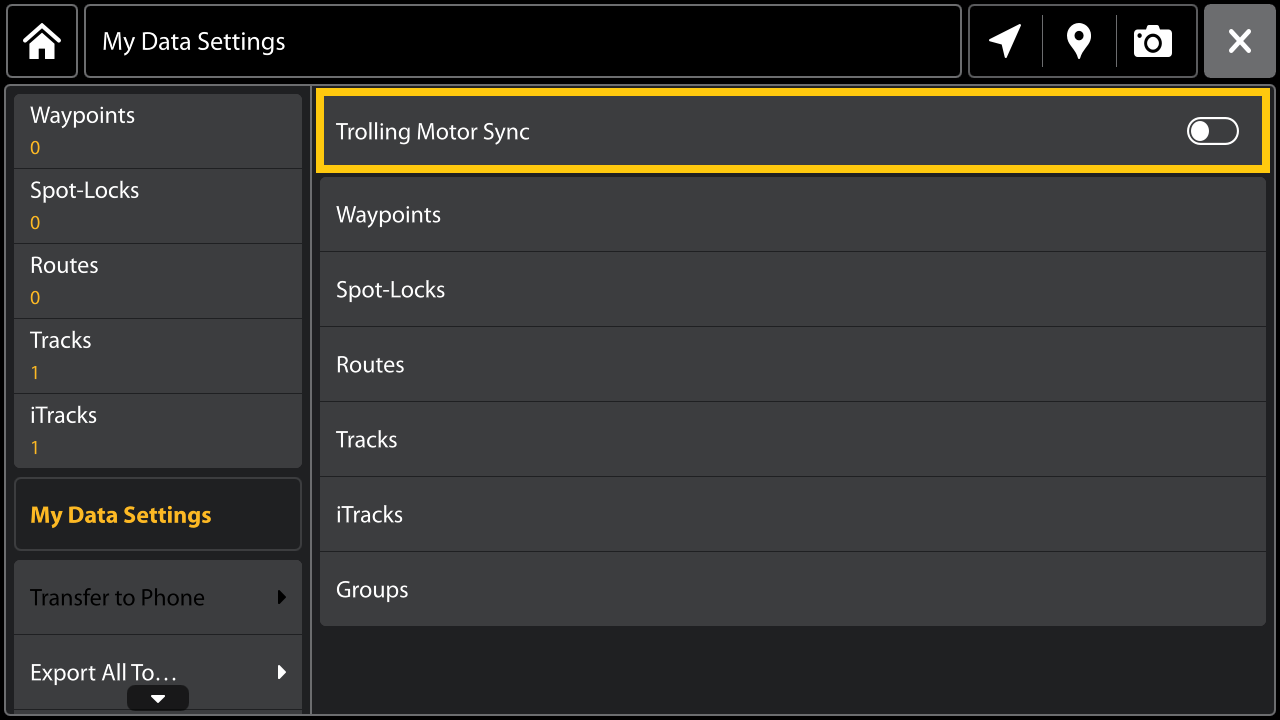Open Tracks list in the sidebar
Viewport: 1280px width, 720px height.
tap(158, 356)
